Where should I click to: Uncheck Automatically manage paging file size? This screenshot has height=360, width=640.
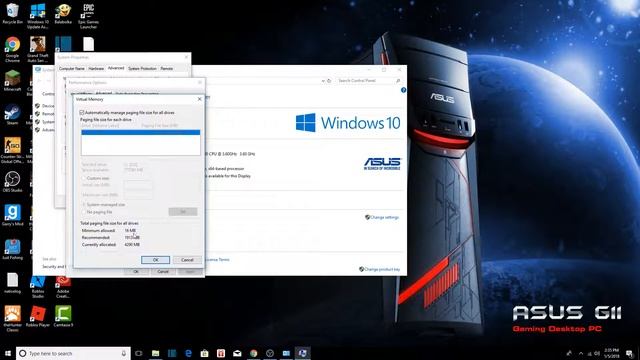(82, 112)
